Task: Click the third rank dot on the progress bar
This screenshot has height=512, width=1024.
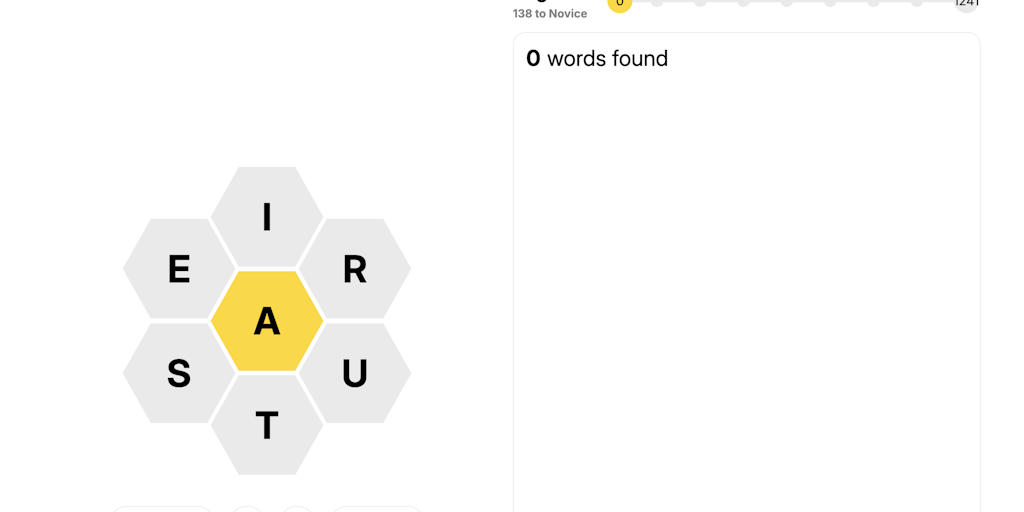Action: click(x=743, y=3)
